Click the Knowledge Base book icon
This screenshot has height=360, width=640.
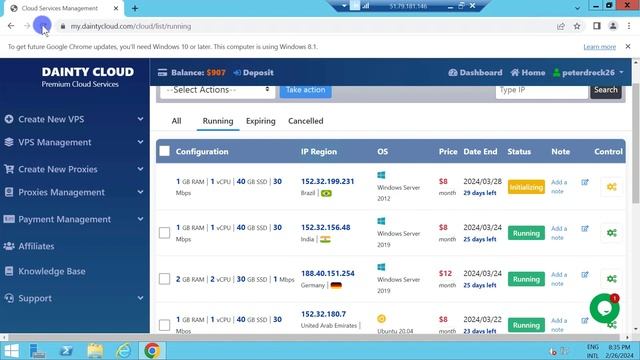[9, 271]
